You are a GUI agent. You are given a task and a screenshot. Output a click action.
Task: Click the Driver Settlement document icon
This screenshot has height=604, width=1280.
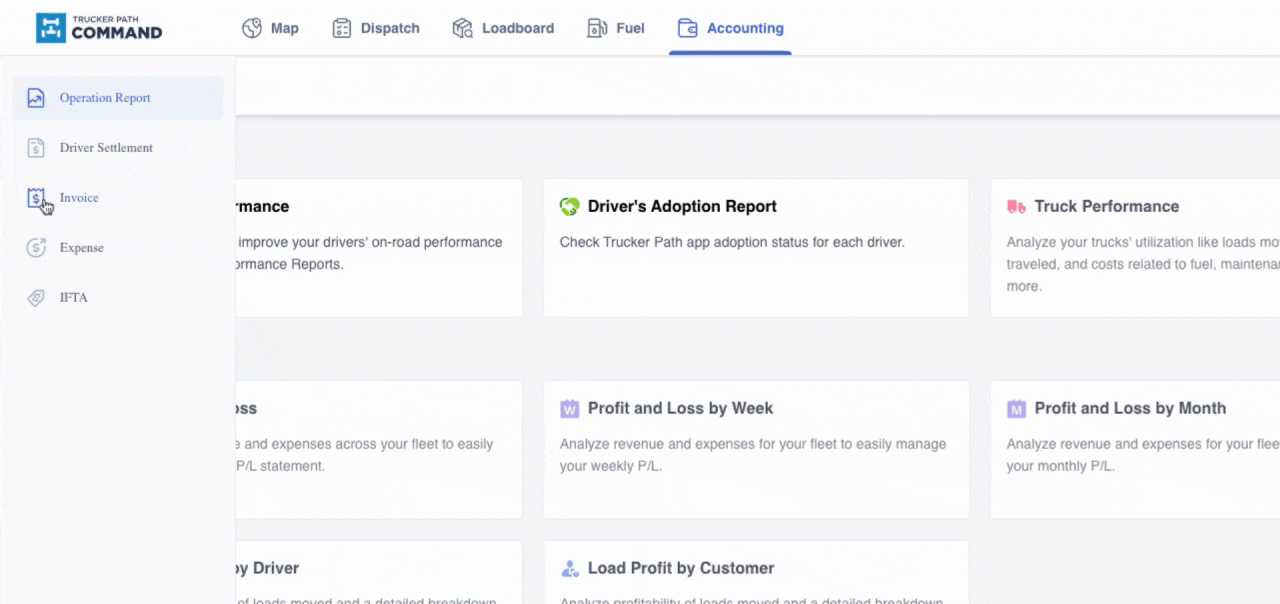(36, 148)
